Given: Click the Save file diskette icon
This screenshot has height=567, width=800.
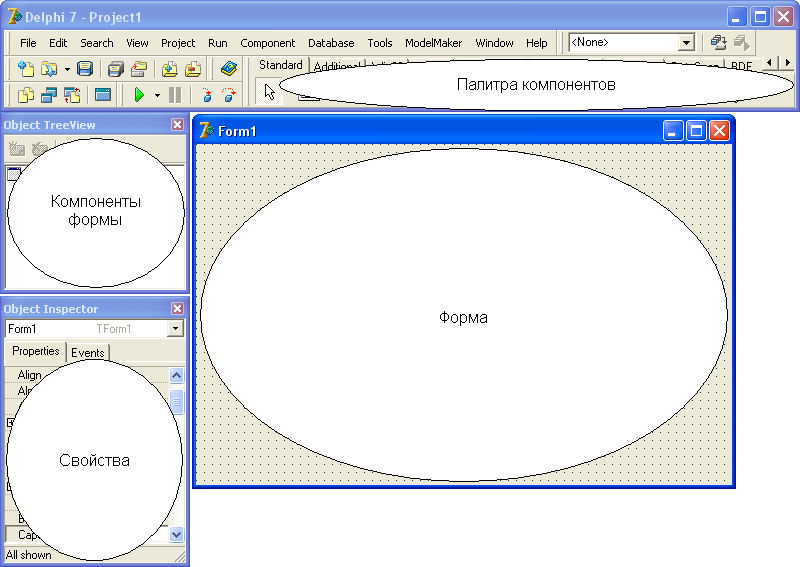Looking at the screenshot, I should coord(85,69).
